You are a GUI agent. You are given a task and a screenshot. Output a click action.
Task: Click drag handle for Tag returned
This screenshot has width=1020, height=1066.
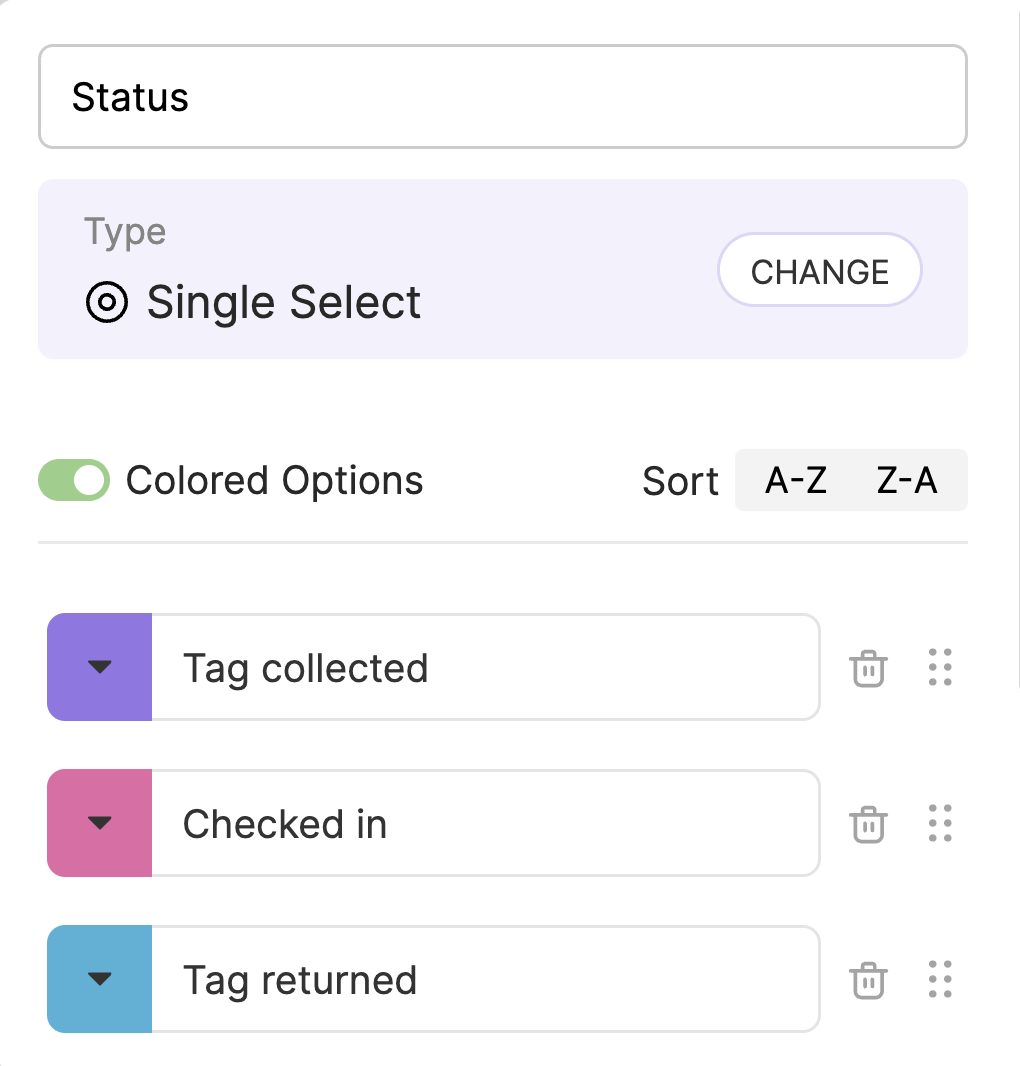pyautogui.click(x=940, y=979)
